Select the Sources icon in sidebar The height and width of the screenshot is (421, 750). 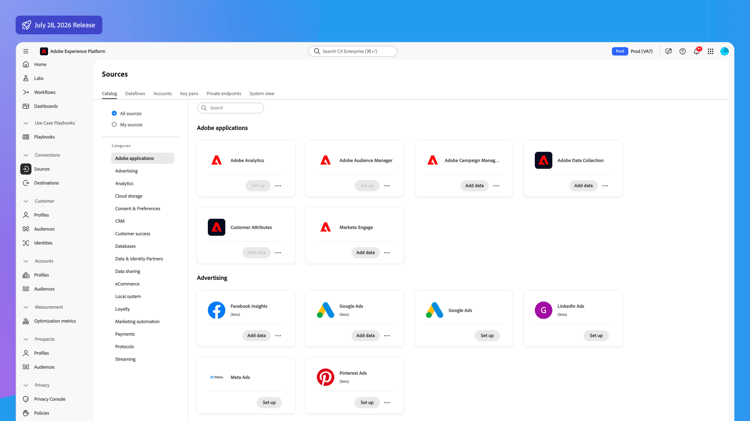click(x=26, y=169)
